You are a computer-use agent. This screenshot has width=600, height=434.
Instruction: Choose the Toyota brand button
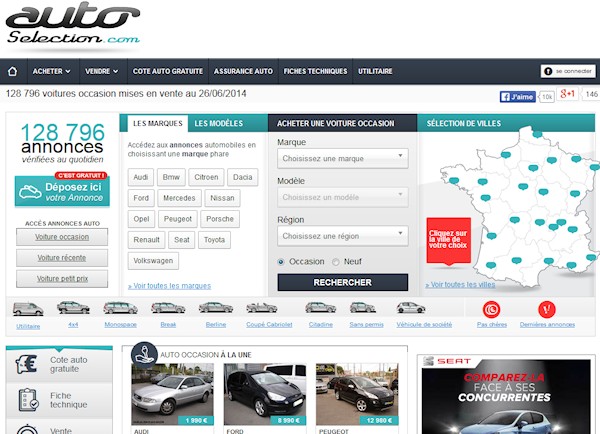pos(214,240)
